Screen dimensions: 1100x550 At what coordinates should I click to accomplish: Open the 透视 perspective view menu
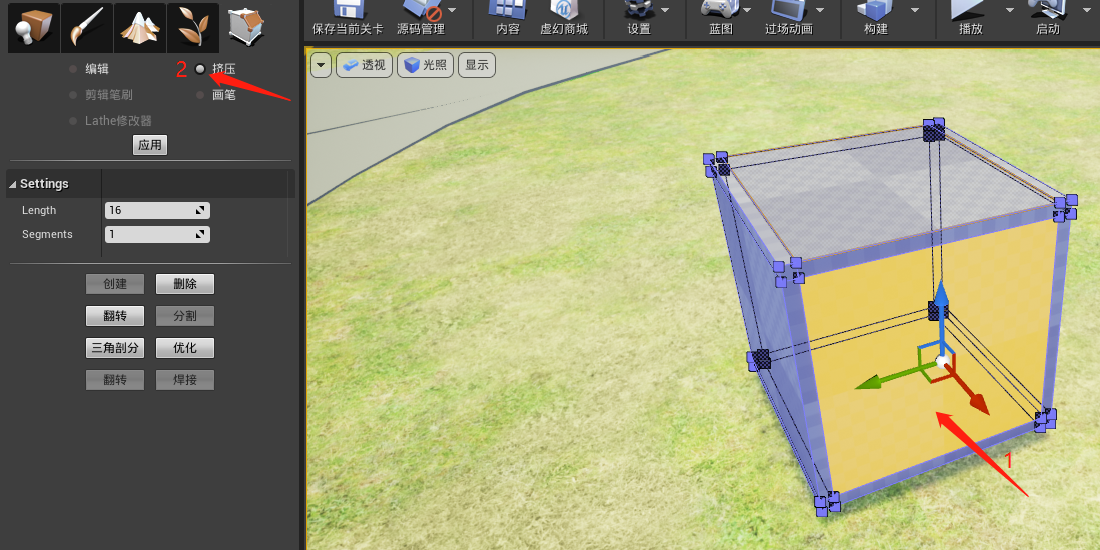pyautogui.click(x=364, y=66)
